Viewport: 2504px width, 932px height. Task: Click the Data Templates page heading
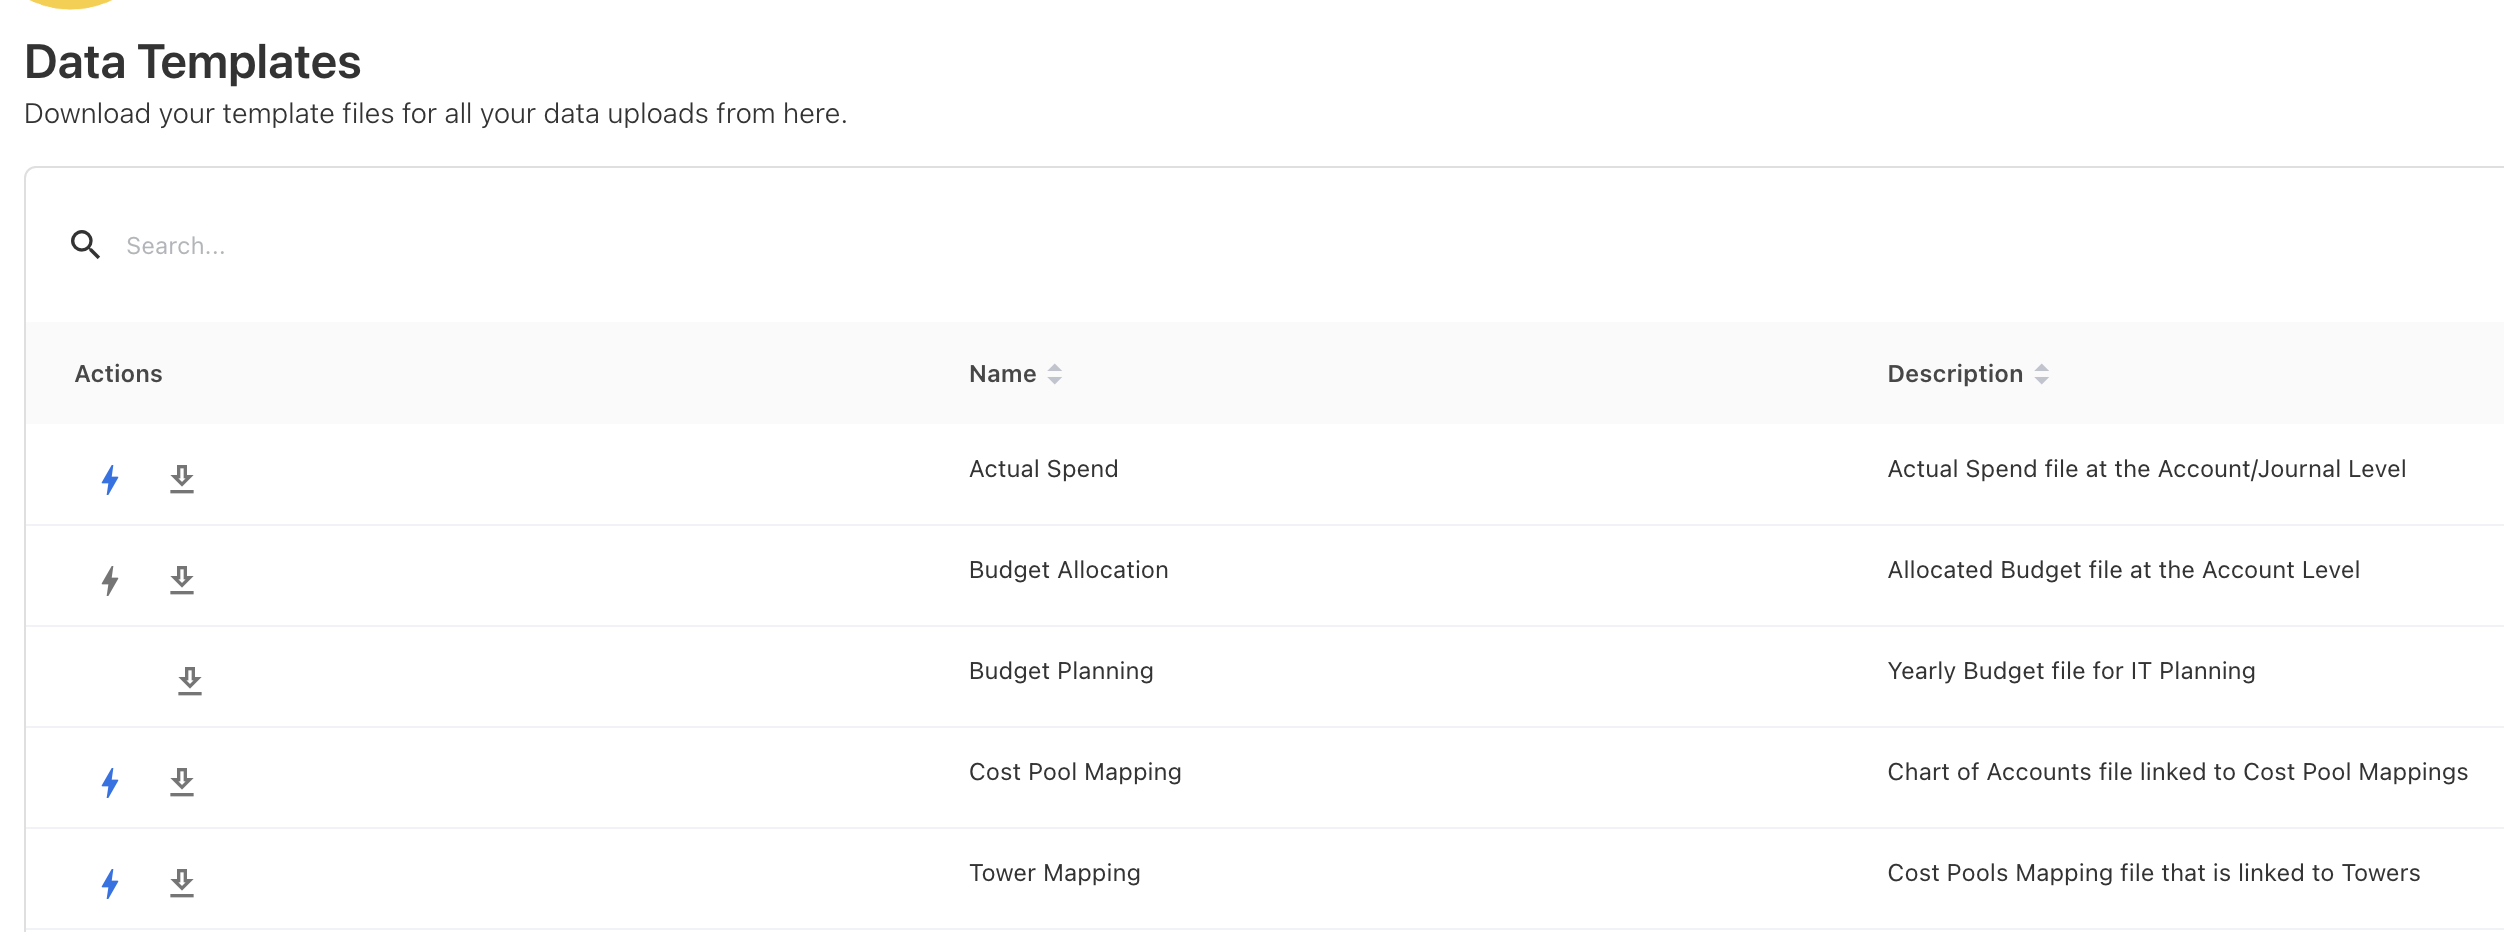click(192, 62)
